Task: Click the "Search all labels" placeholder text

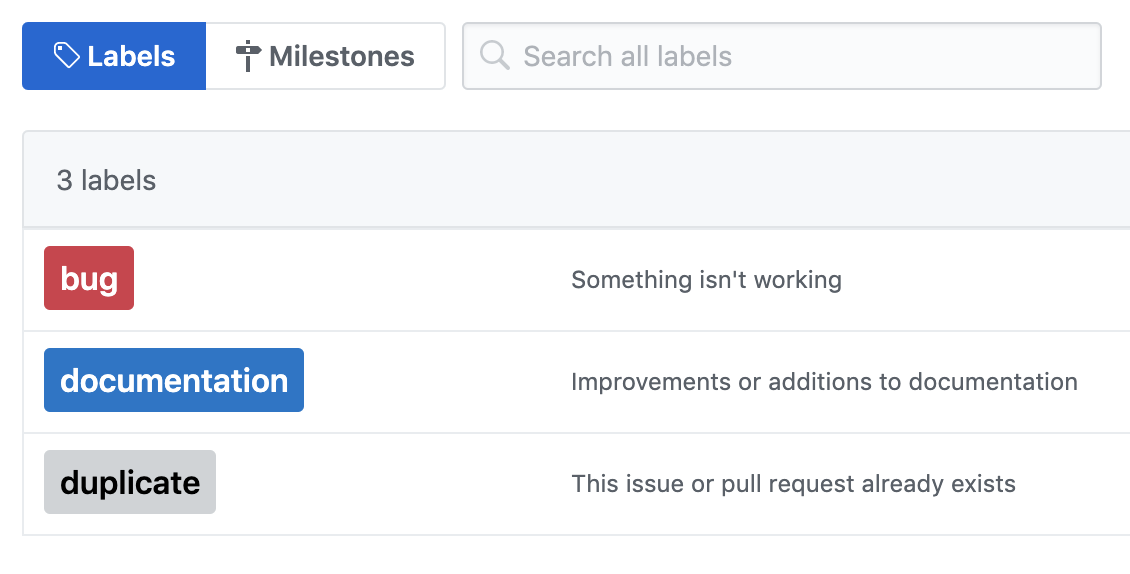Action: click(x=627, y=56)
